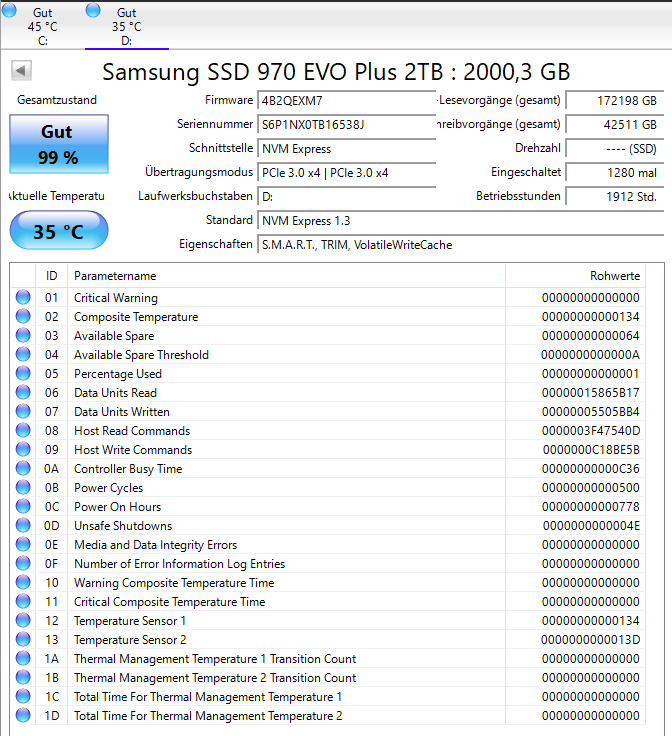Select the D: drive tab at 35 °C
Screen dimensions: 672x736
127,25
